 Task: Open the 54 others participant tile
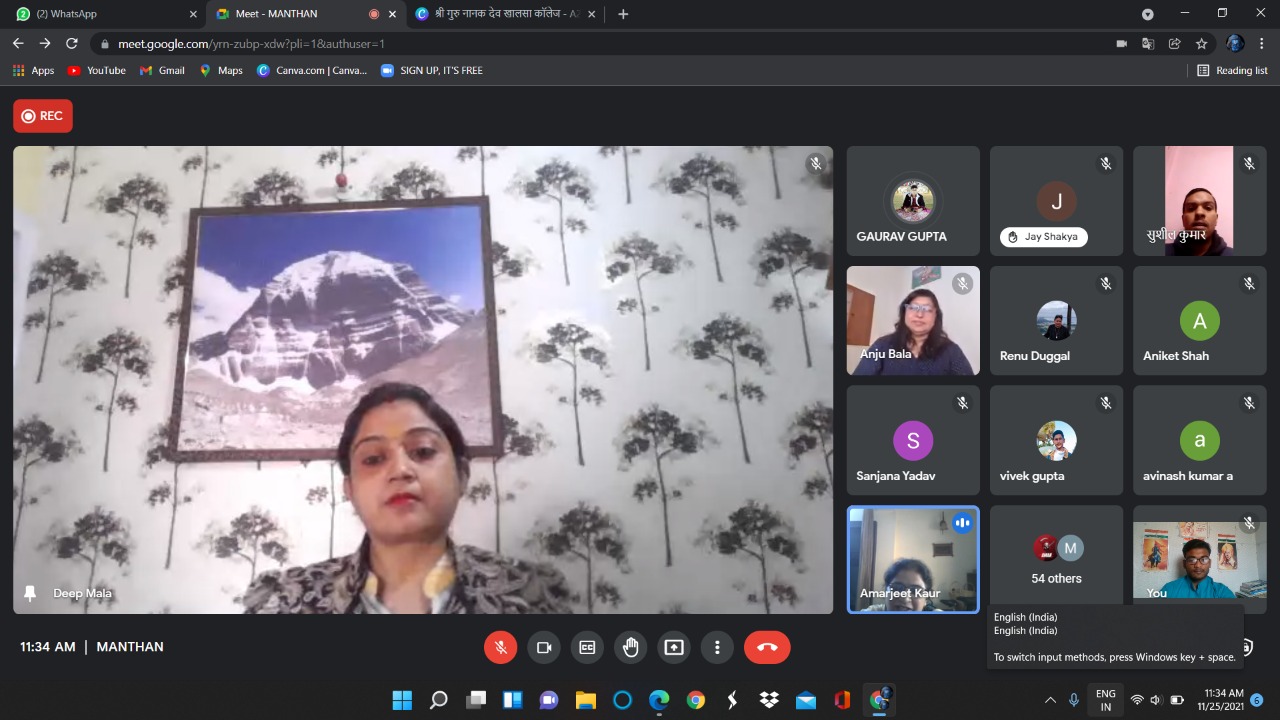(1056, 559)
